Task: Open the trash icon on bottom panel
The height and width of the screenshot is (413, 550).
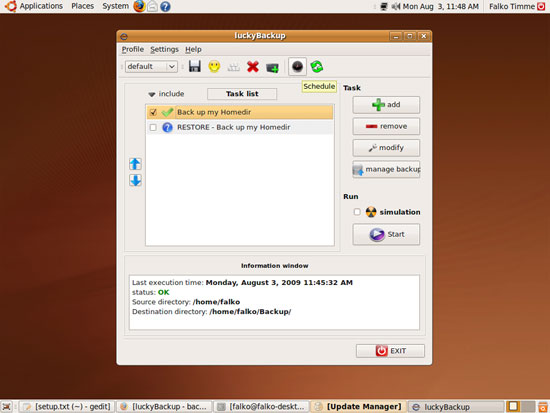Action: point(543,406)
